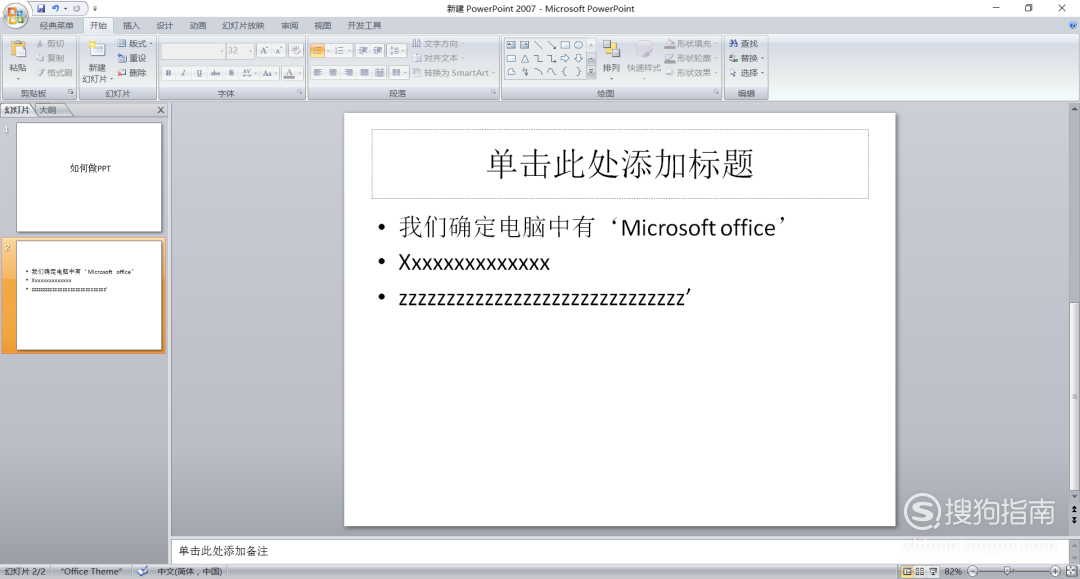Screen dimensions: 1080x579
Task: Select the oval shape in shapes gallery
Action: click(579, 45)
